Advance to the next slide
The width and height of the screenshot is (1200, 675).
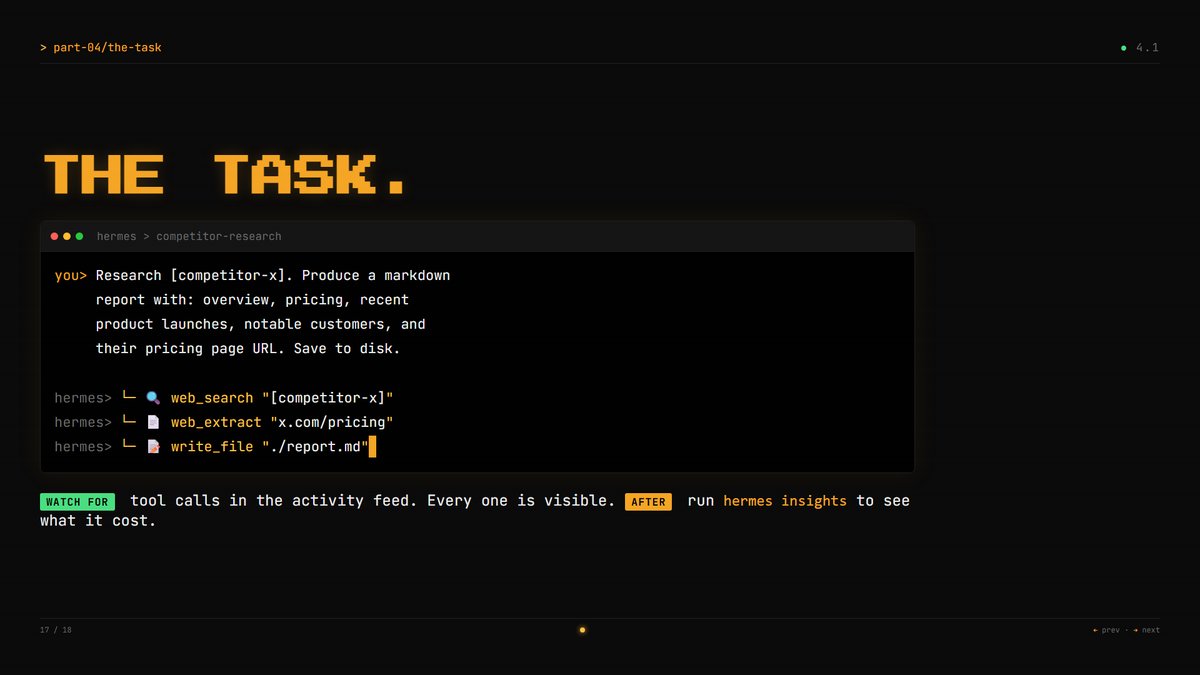tap(1147, 630)
